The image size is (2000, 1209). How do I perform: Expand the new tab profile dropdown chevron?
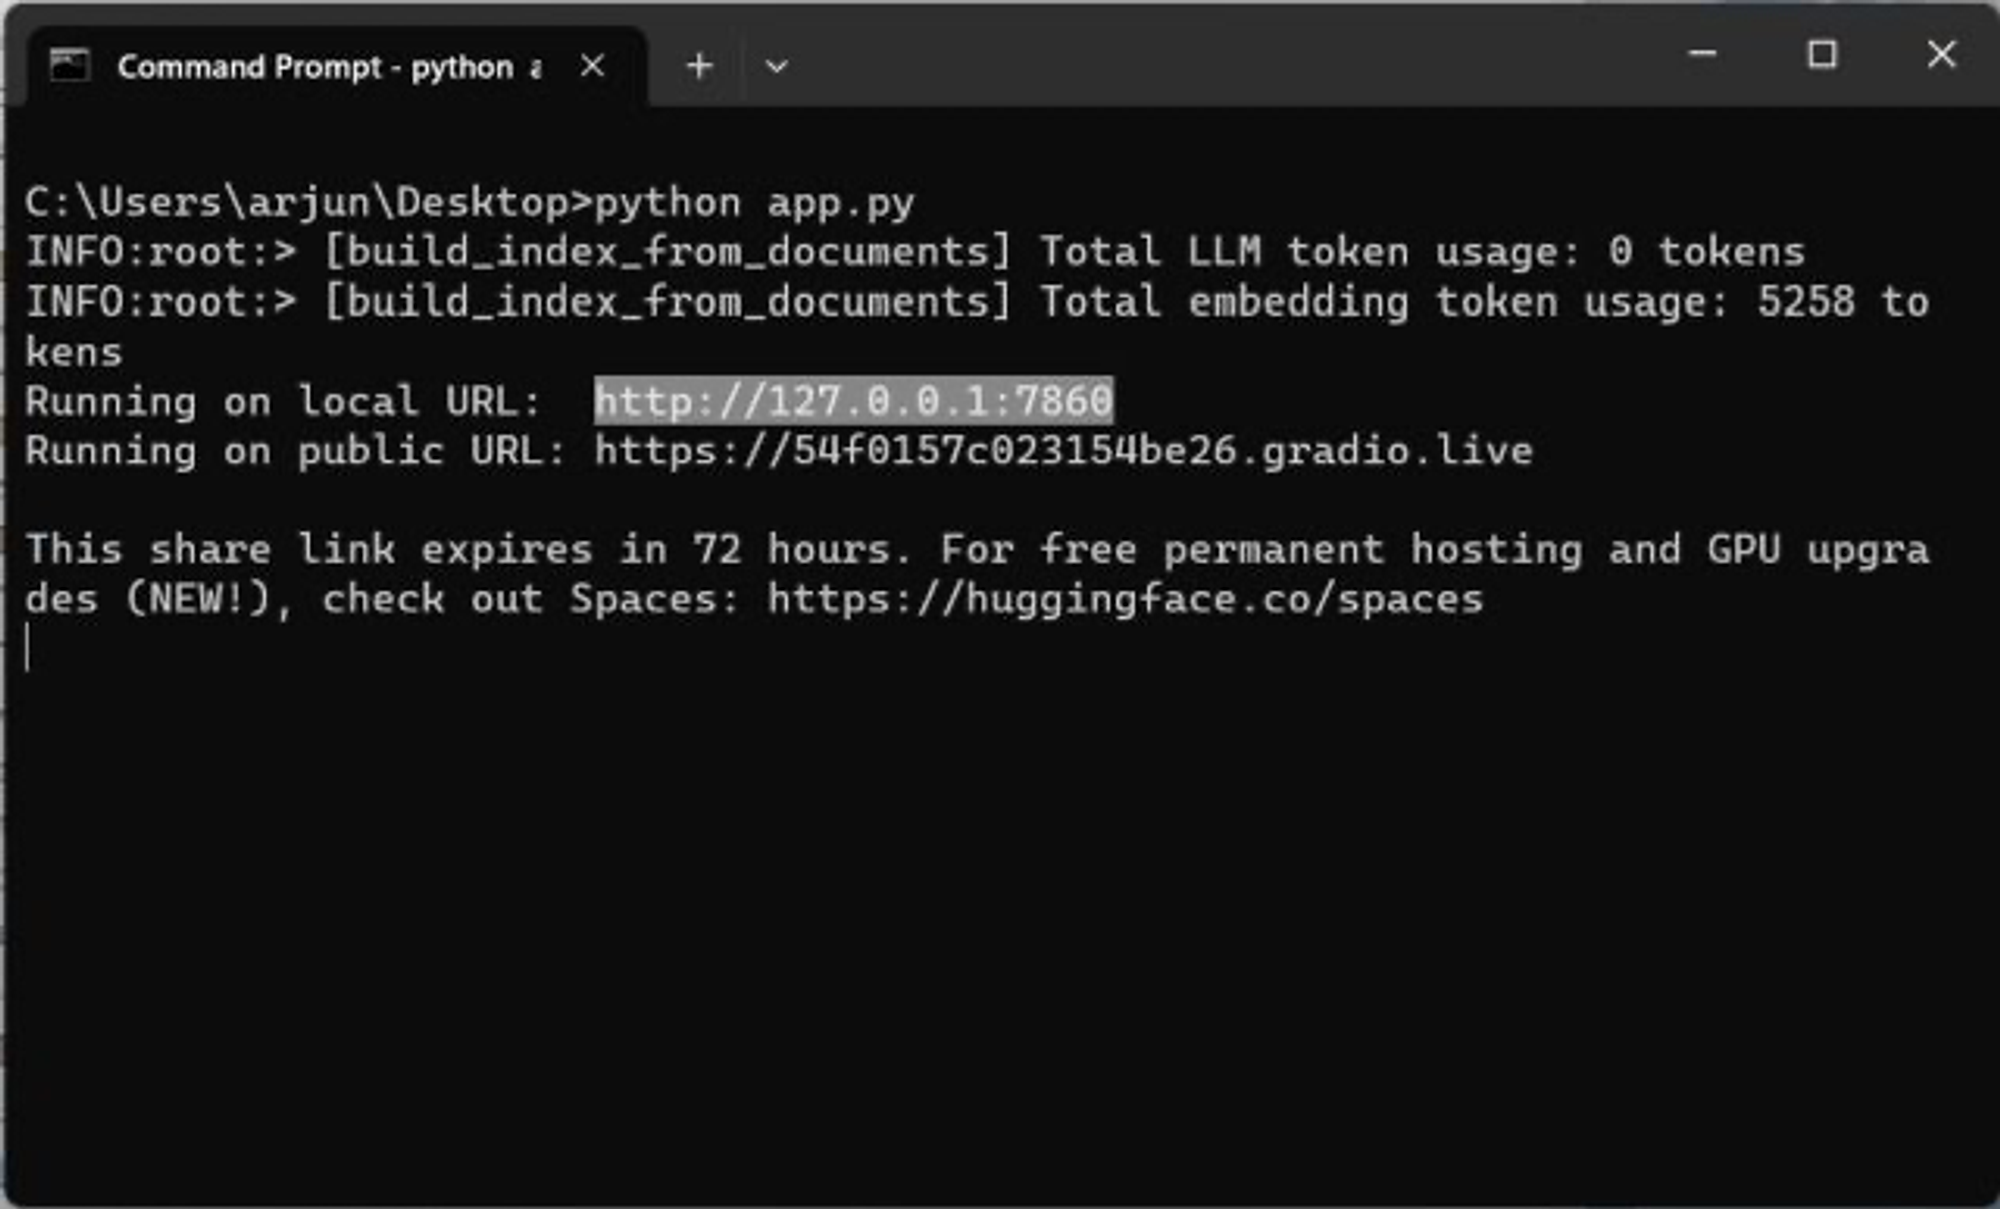tap(776, 66)
